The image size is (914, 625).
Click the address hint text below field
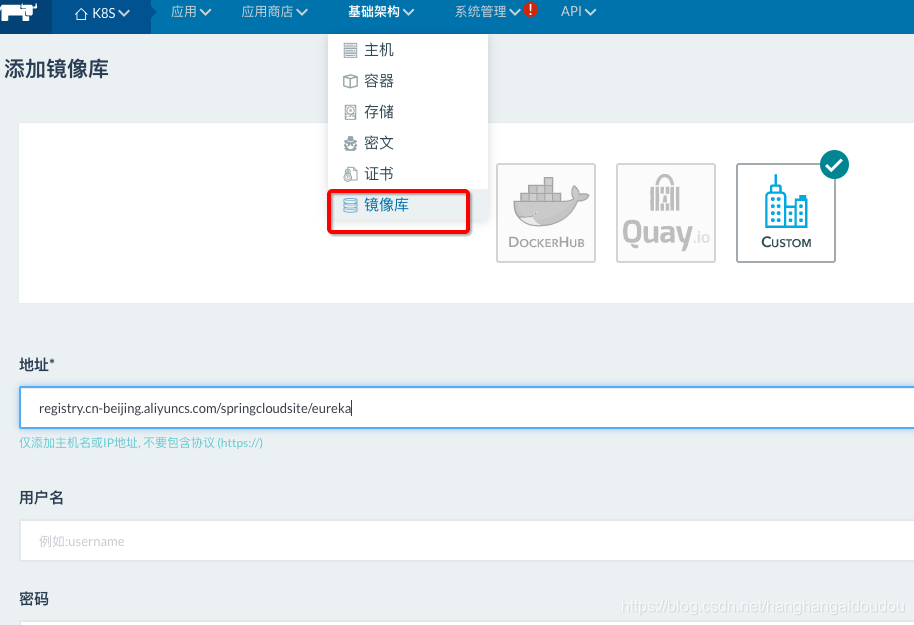click(x=141, y=443)
